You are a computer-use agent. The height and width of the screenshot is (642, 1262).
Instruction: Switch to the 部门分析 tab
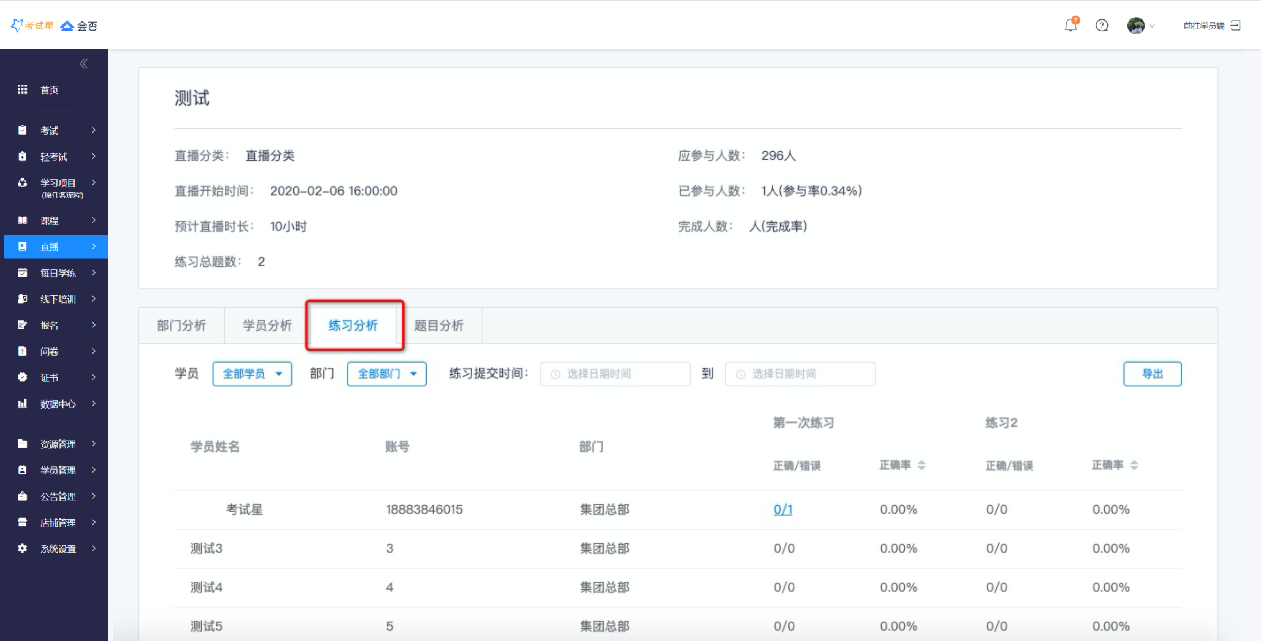click(x=181, y=326)
